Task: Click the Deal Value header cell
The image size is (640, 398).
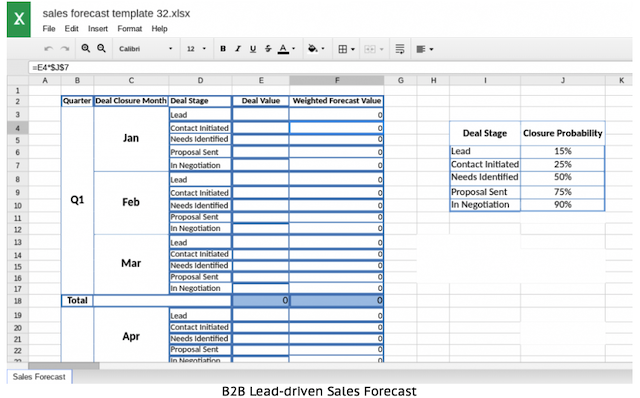Action: pyautogui.click(x=261, y=101)
